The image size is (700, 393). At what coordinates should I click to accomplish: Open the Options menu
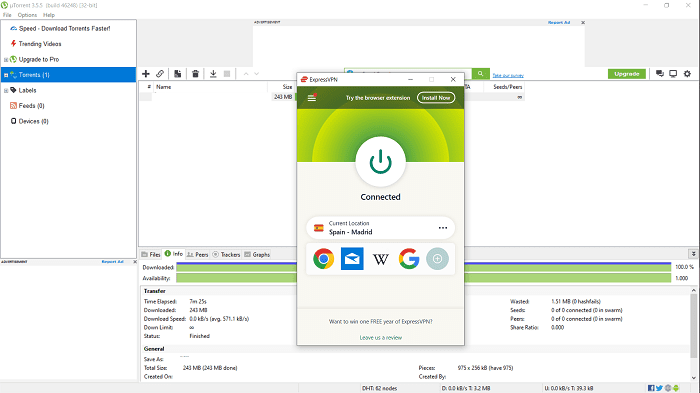pyautogui.click(x=27, y=15)
